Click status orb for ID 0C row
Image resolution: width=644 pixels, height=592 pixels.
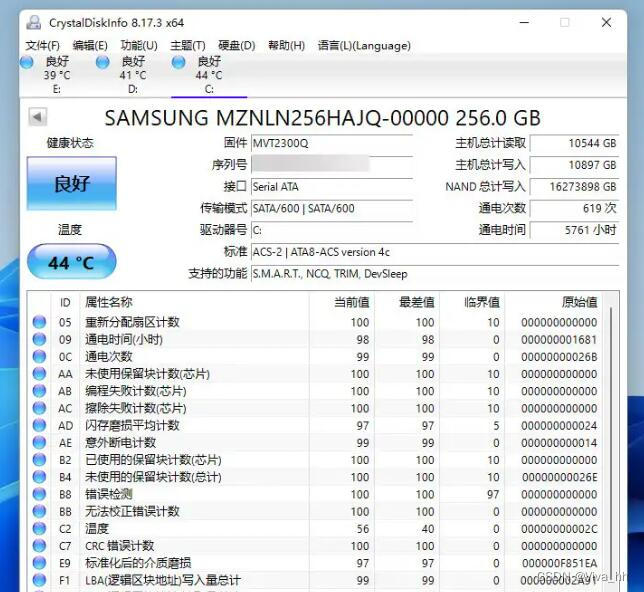[39, 356]
